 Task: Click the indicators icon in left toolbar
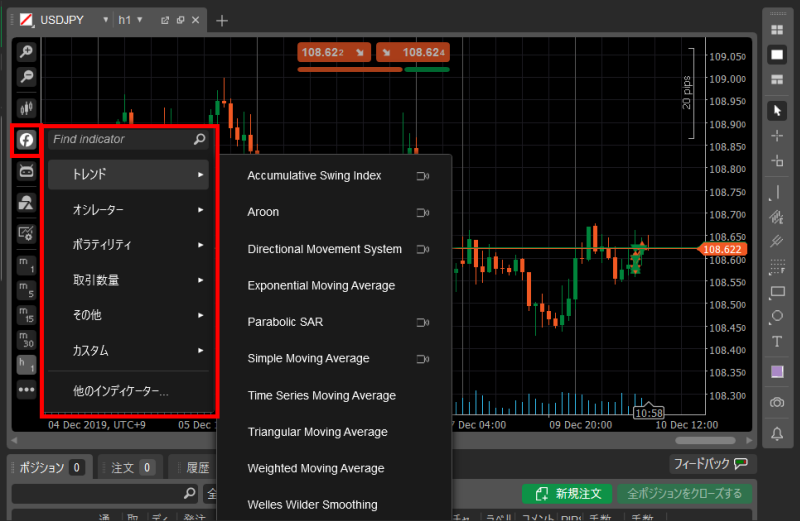[26, 140]
